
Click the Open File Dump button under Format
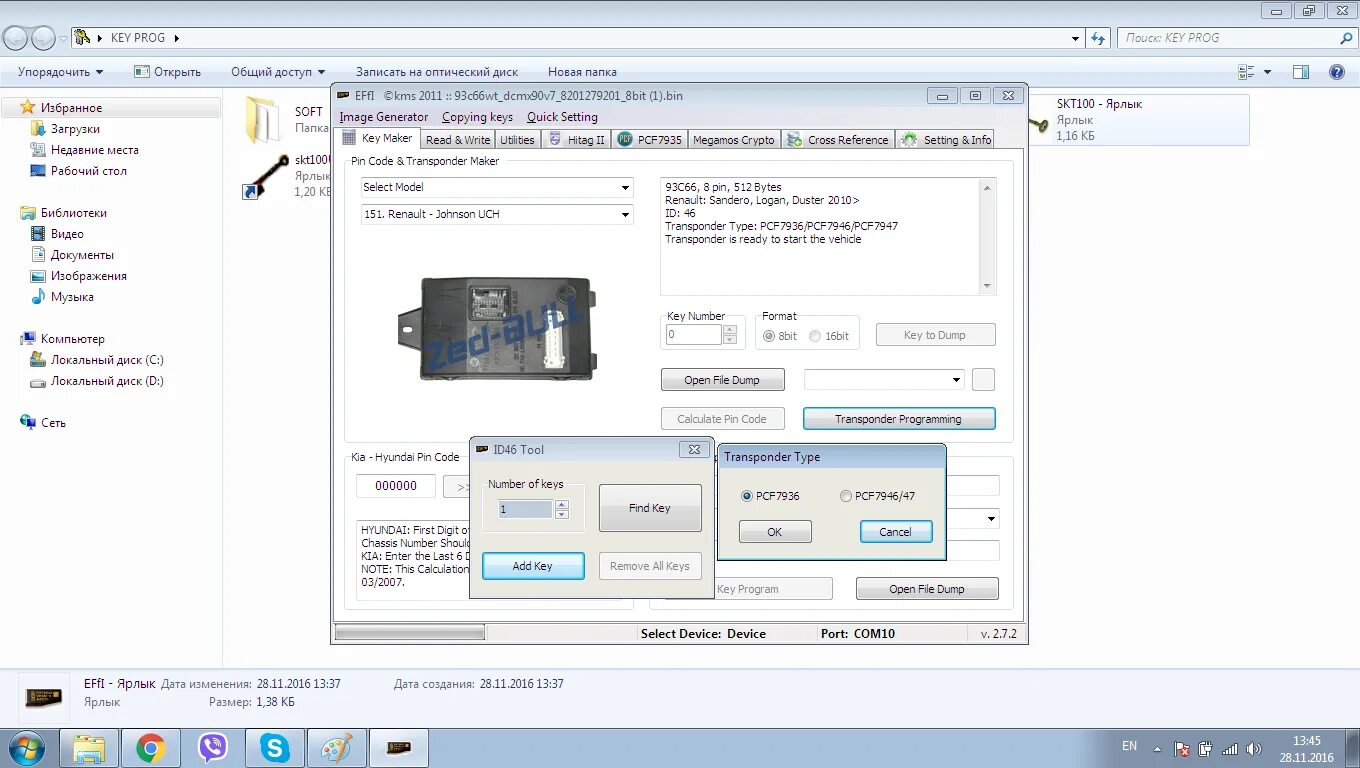(722, 380)
